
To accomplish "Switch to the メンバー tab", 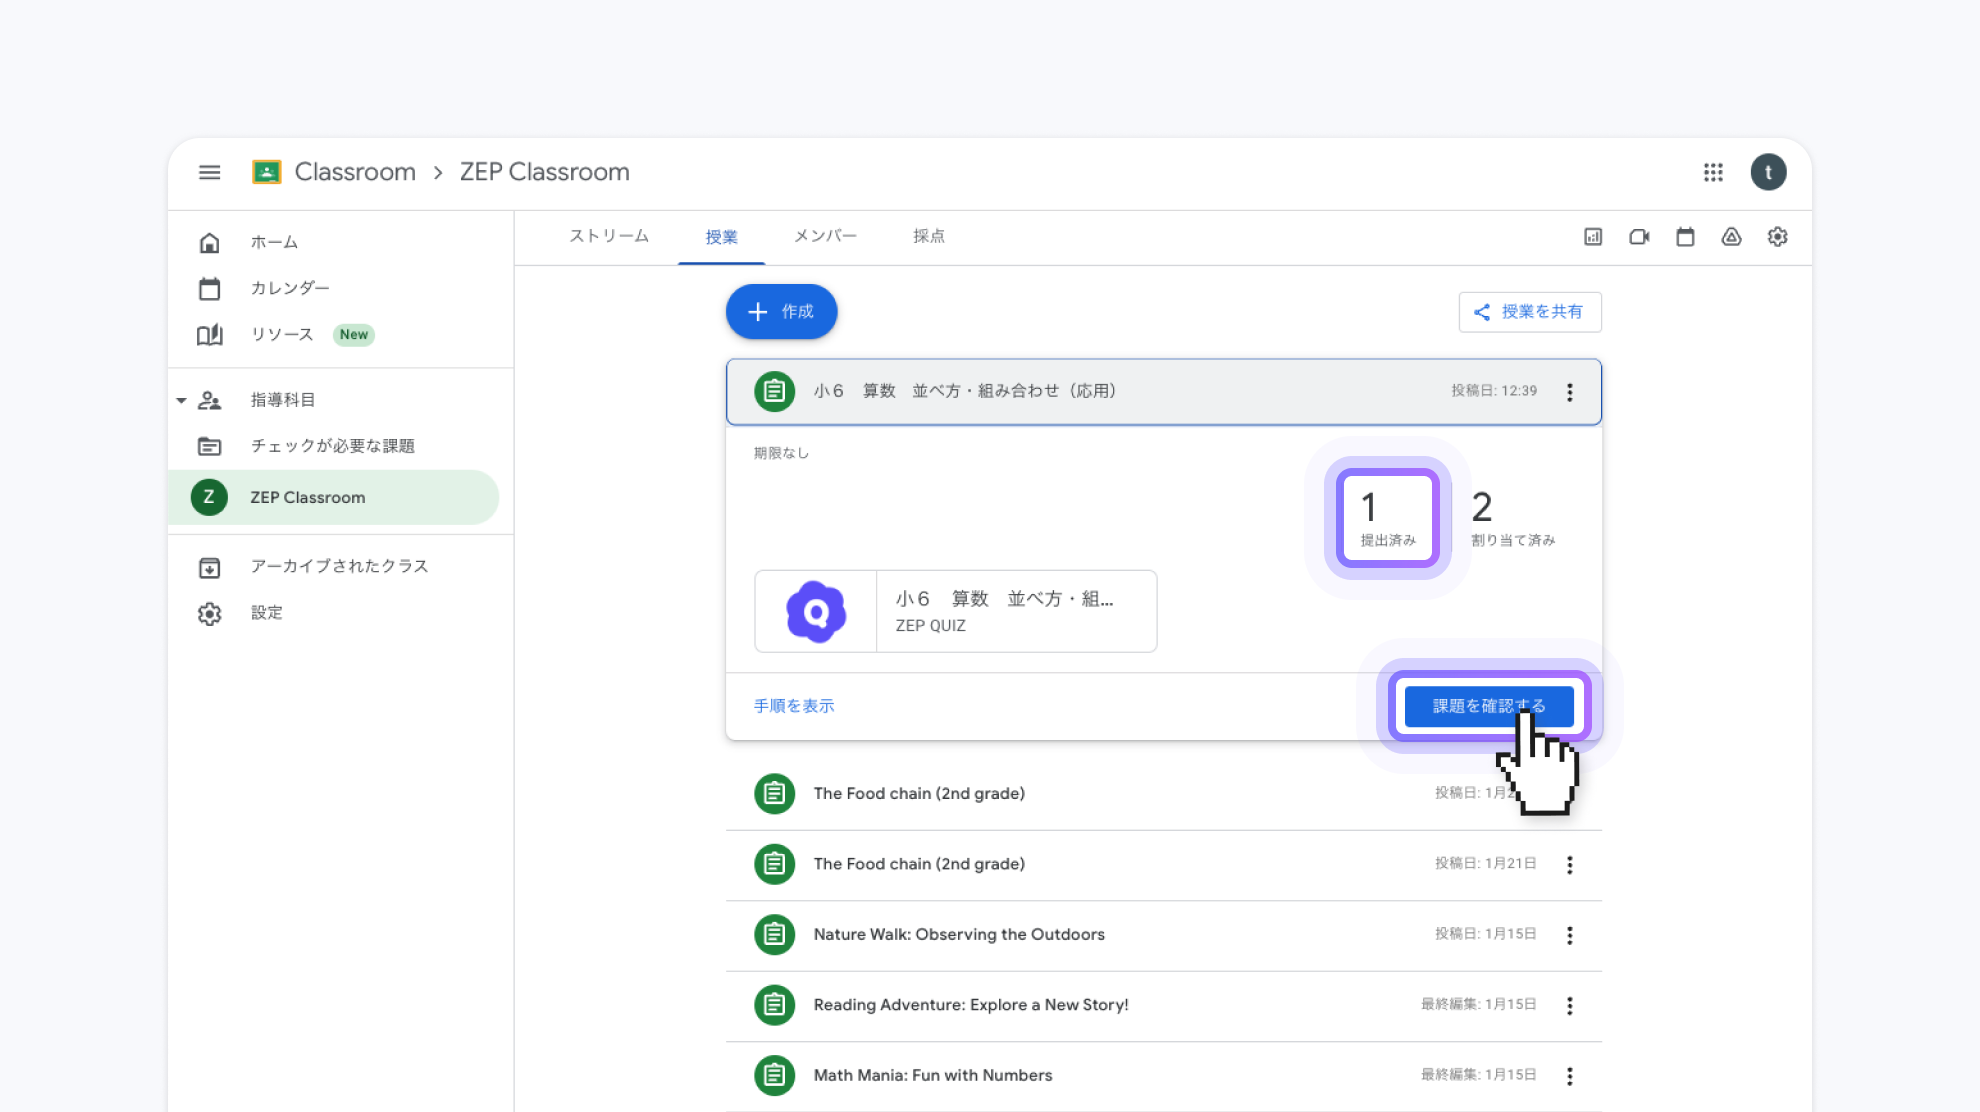I will (825, 237).
